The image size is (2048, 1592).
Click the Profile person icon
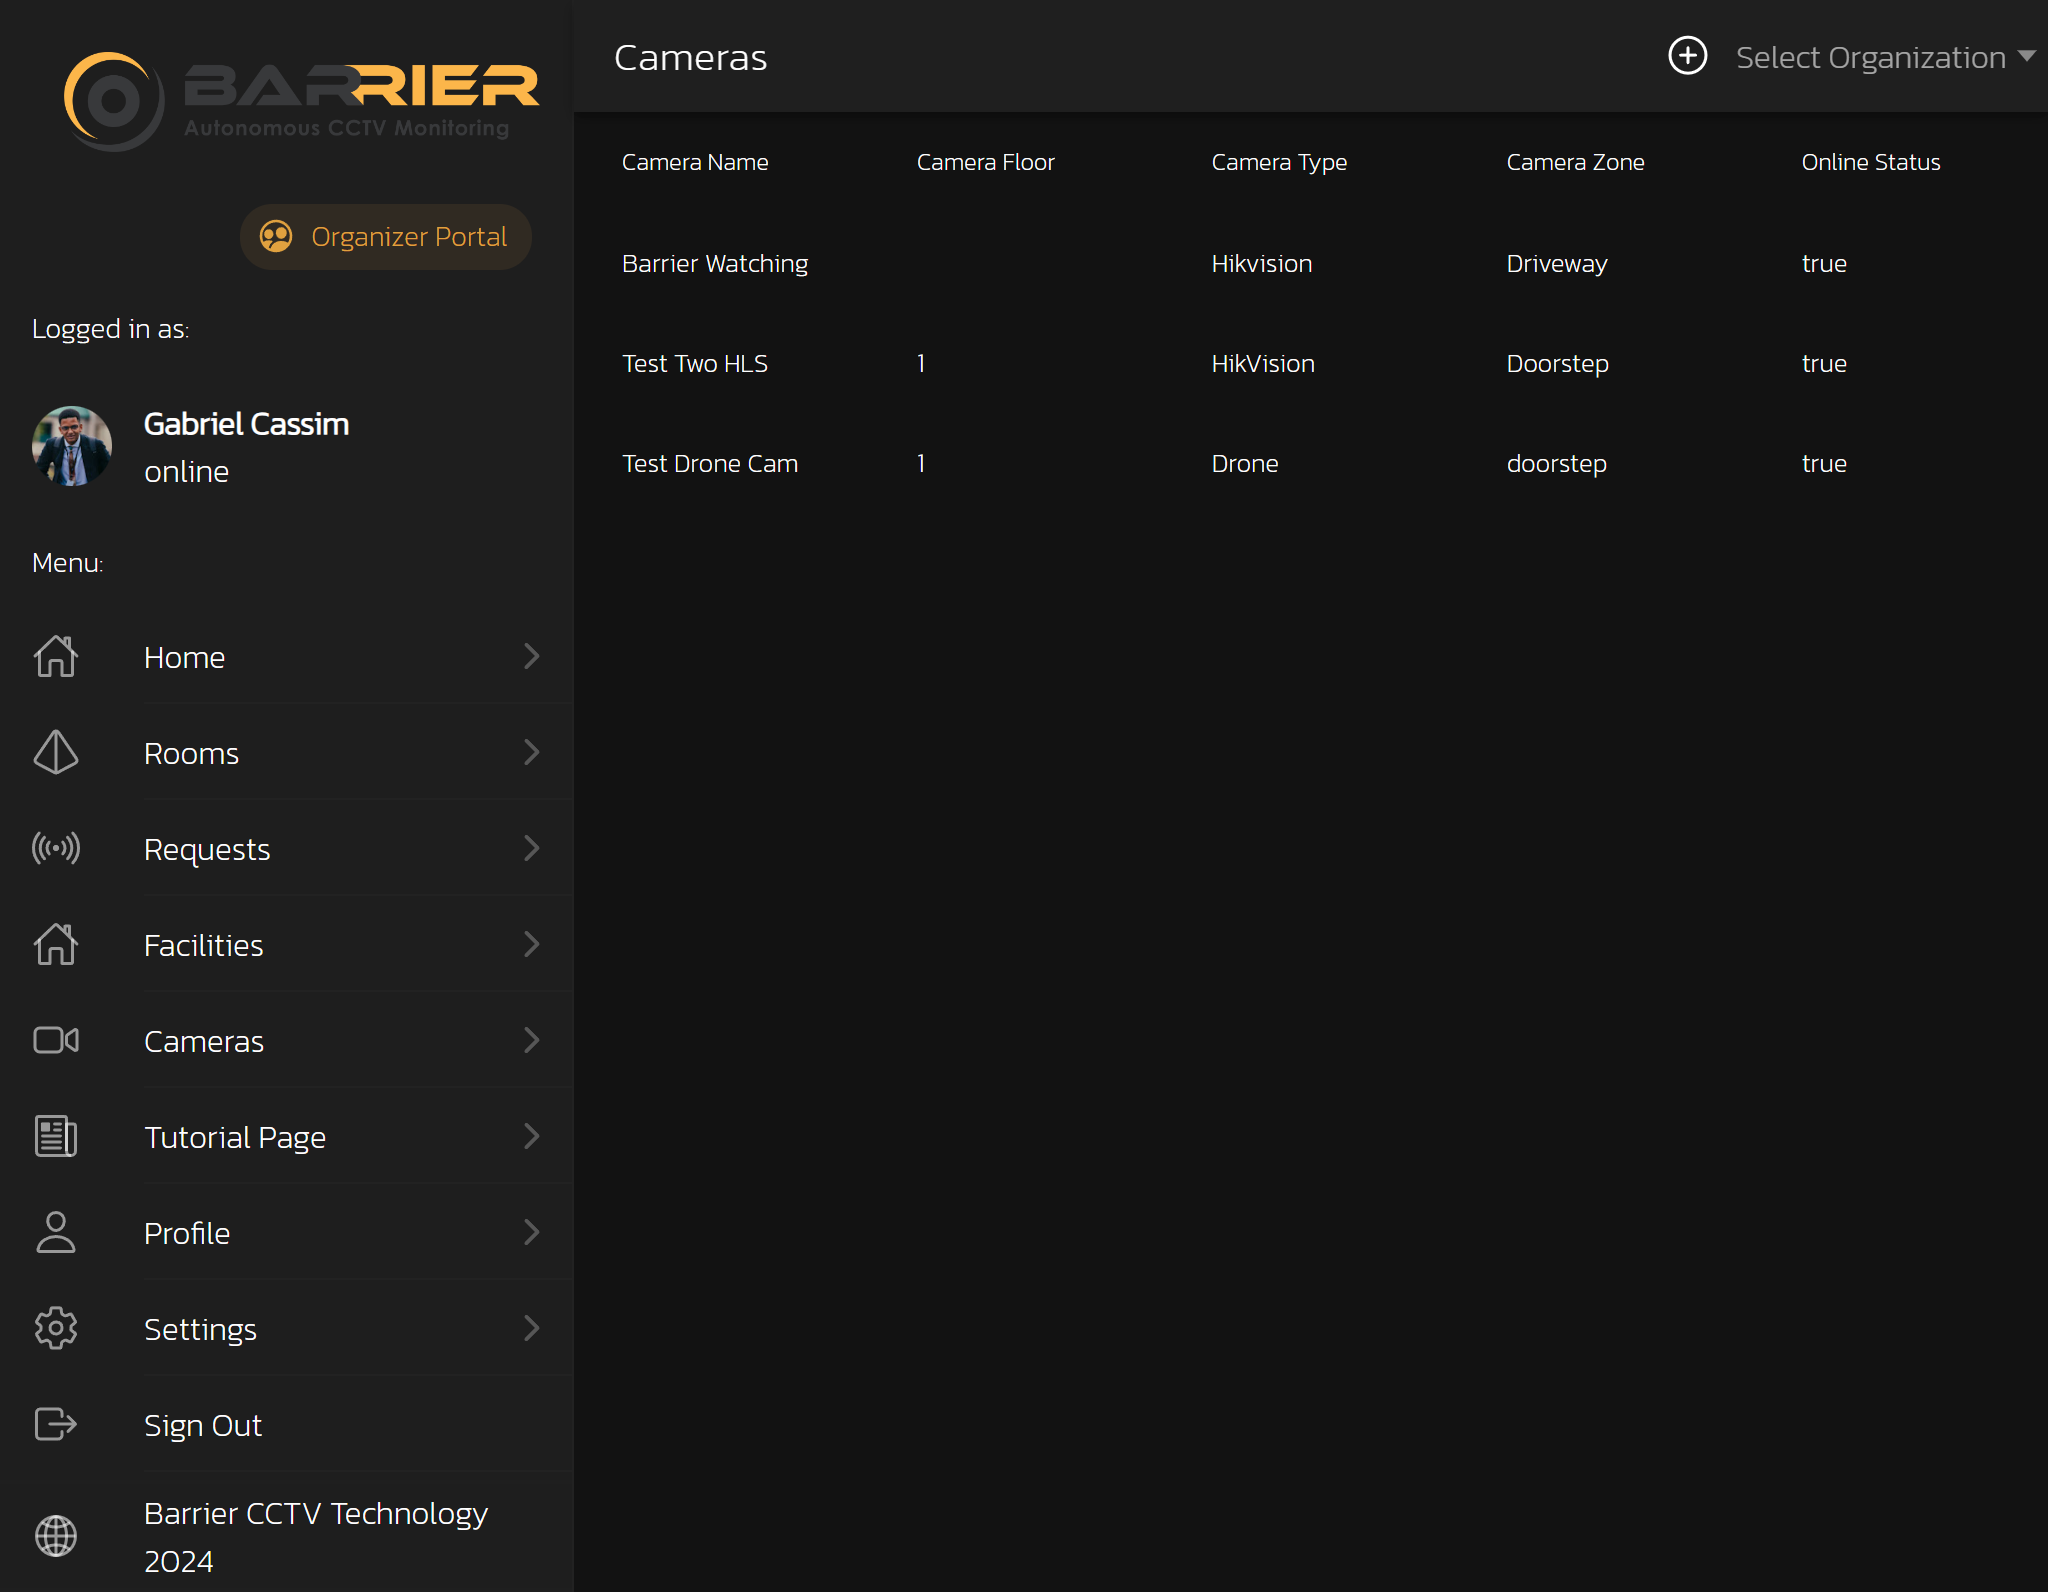56,1232
